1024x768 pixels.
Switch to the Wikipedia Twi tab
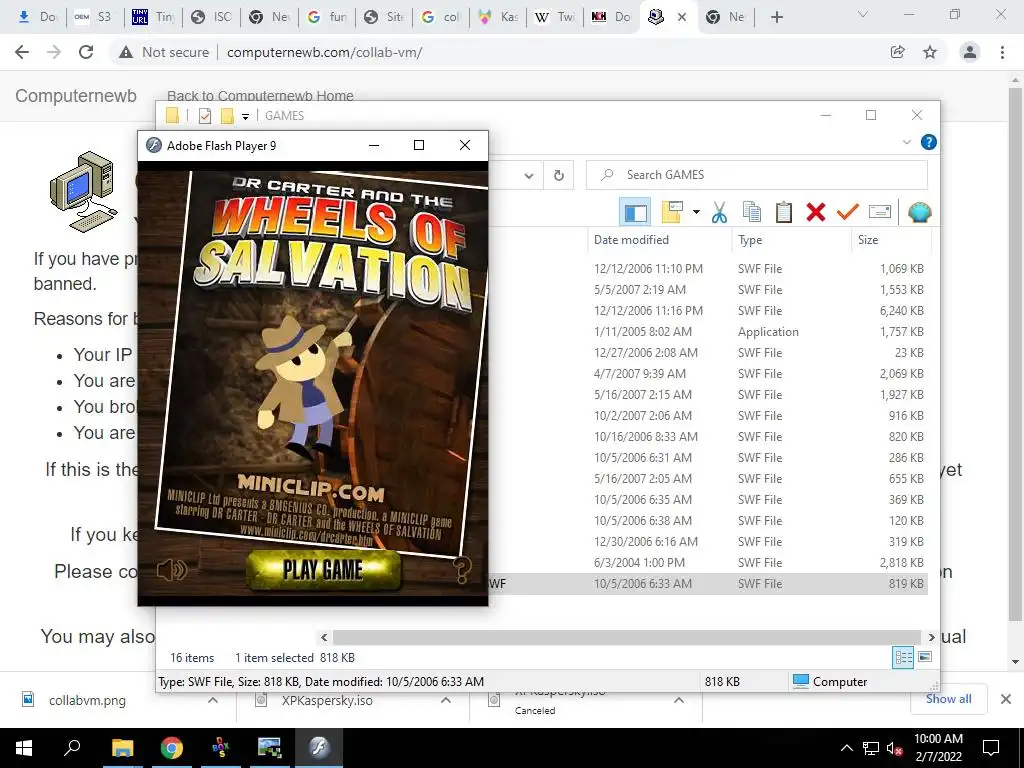555,17
